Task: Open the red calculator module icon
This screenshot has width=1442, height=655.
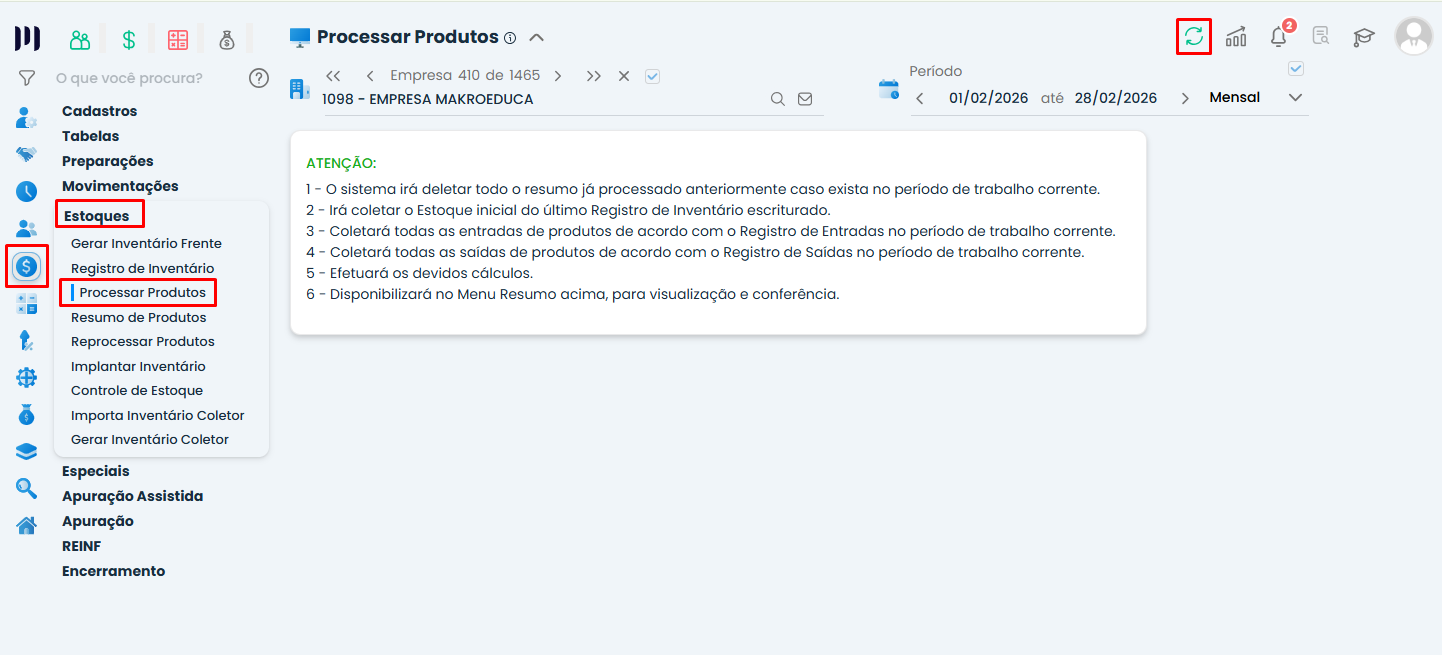Action: pos(178,40)
